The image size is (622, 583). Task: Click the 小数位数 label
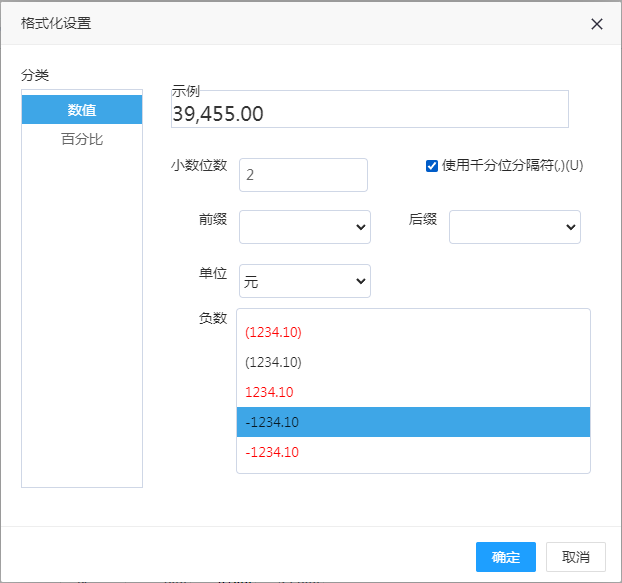pos(199,166)
